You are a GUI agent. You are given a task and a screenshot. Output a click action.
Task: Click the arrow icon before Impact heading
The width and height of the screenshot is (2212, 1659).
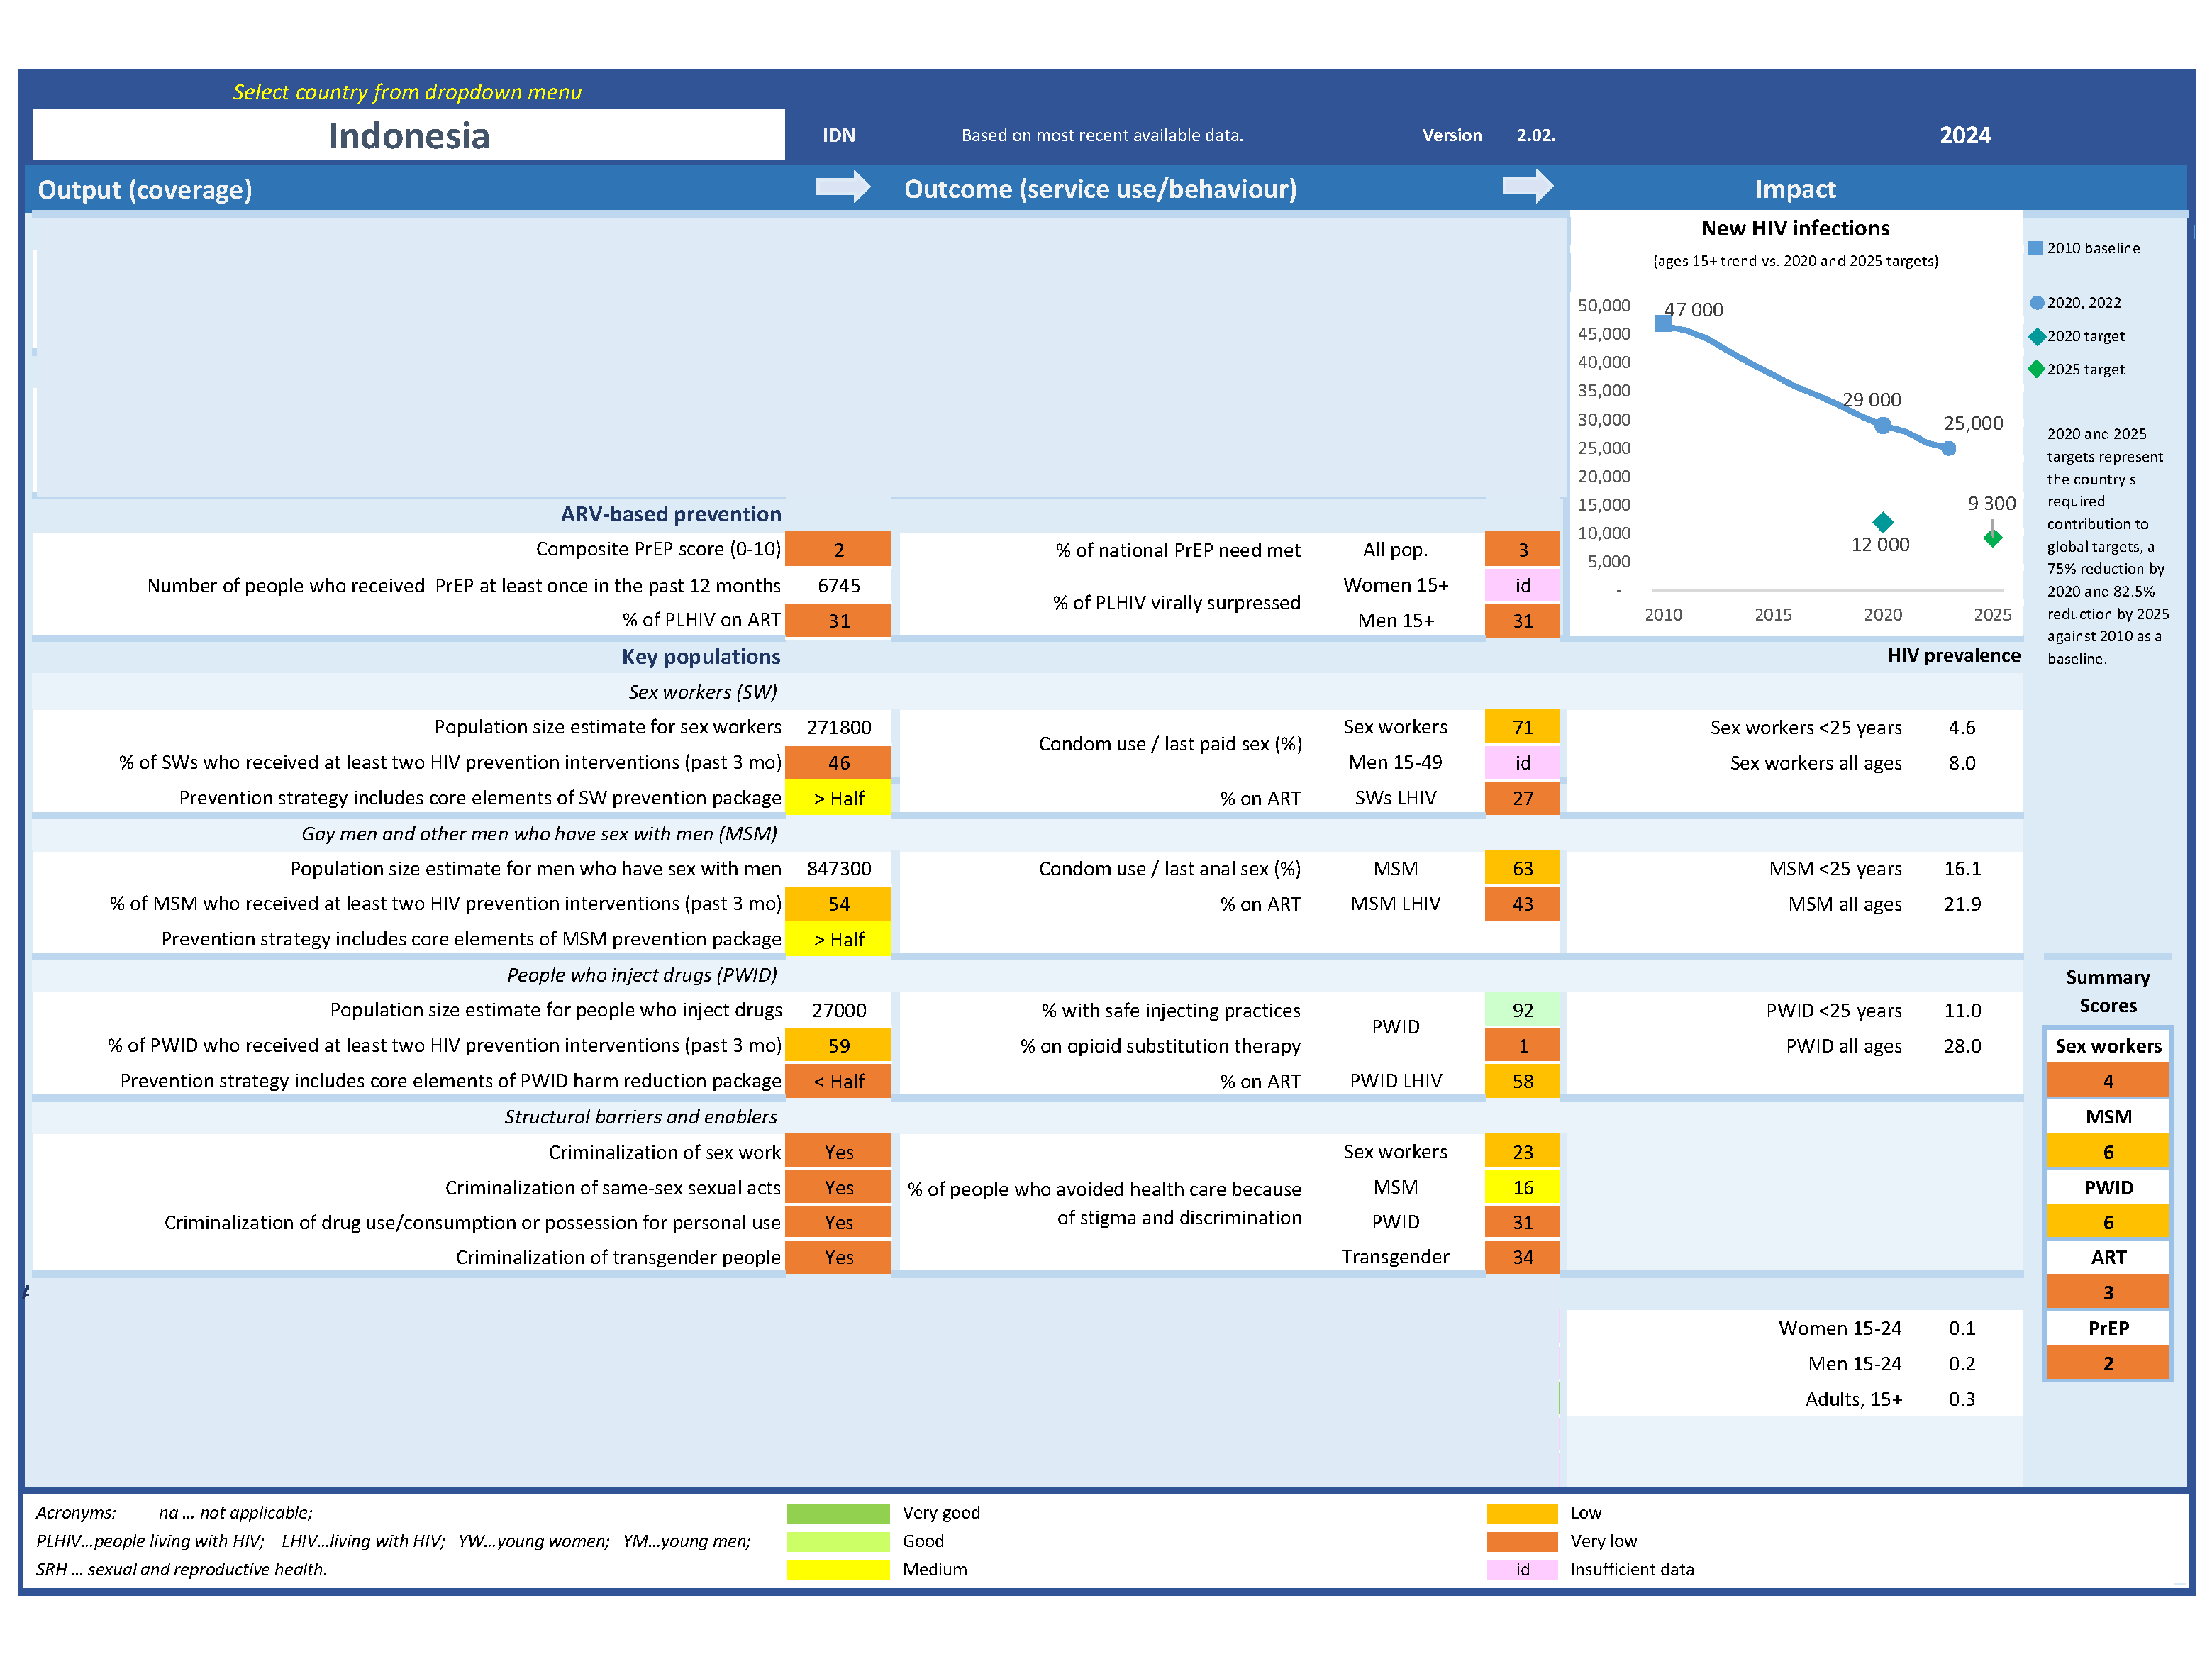pos(1528,186)
